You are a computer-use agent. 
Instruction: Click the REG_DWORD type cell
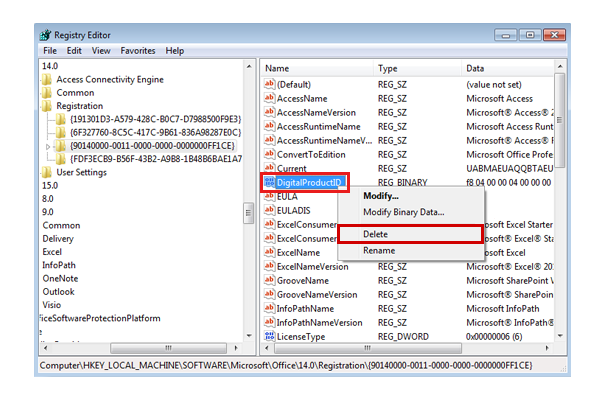tap(403, 337)
